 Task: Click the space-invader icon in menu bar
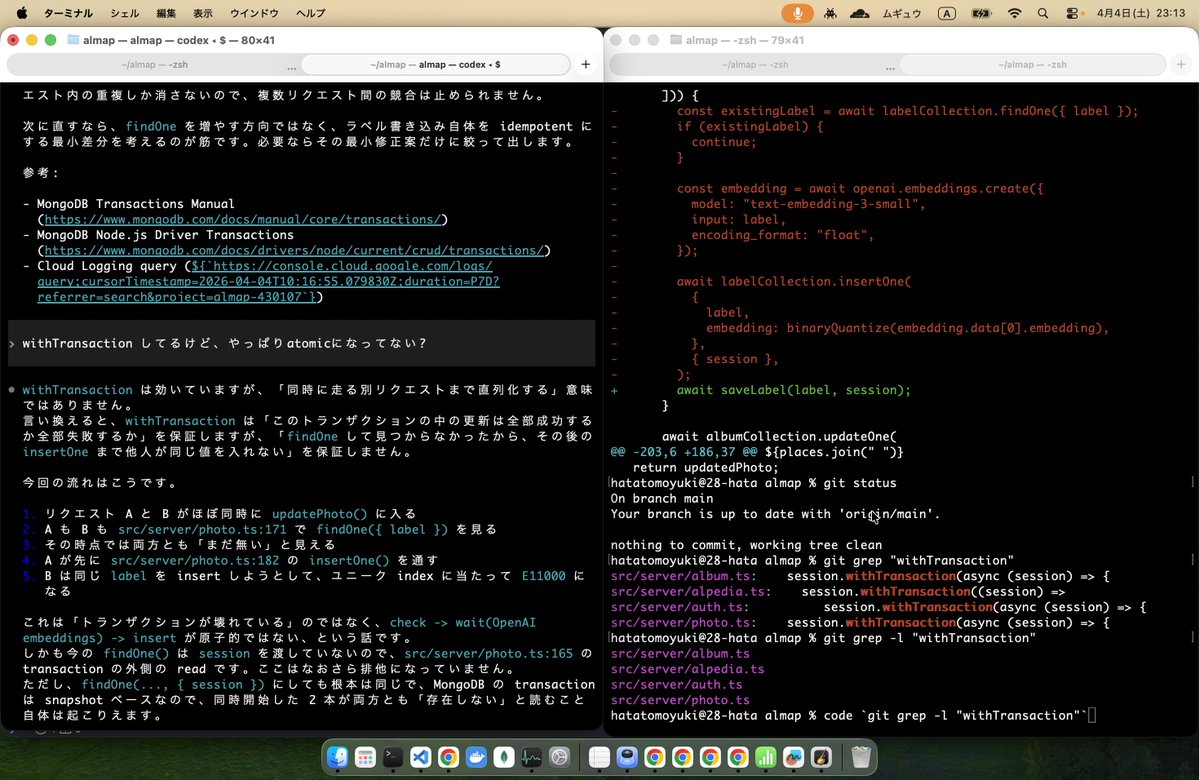830,13
